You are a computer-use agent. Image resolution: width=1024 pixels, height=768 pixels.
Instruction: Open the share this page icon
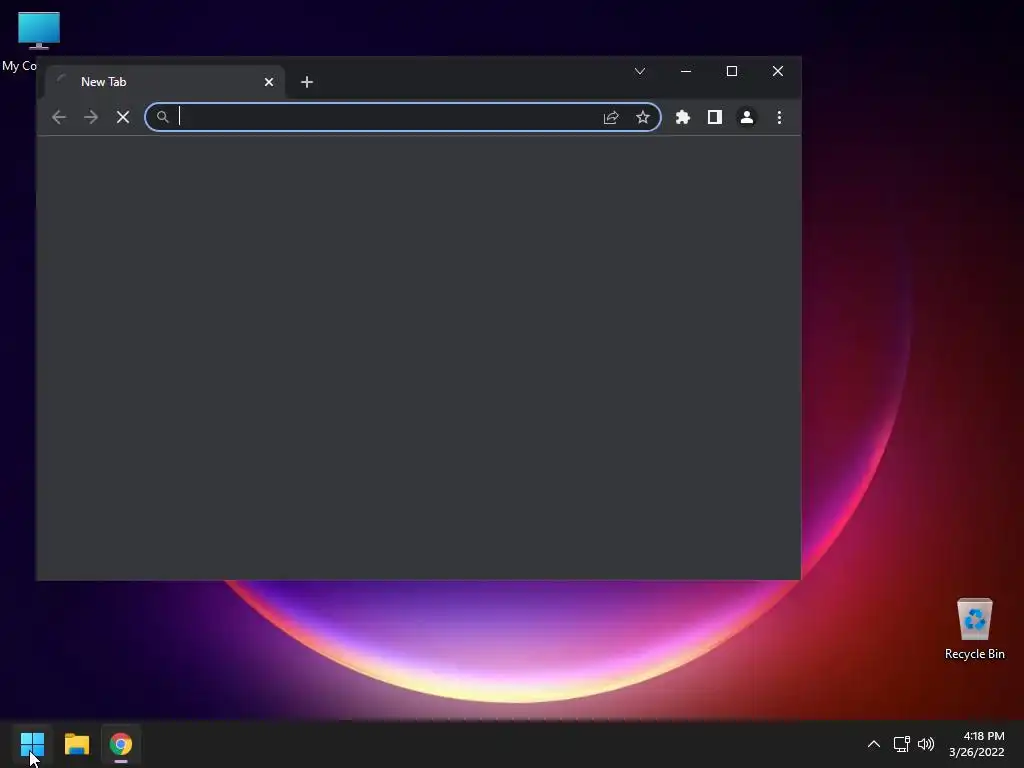[x=611, y=117]
